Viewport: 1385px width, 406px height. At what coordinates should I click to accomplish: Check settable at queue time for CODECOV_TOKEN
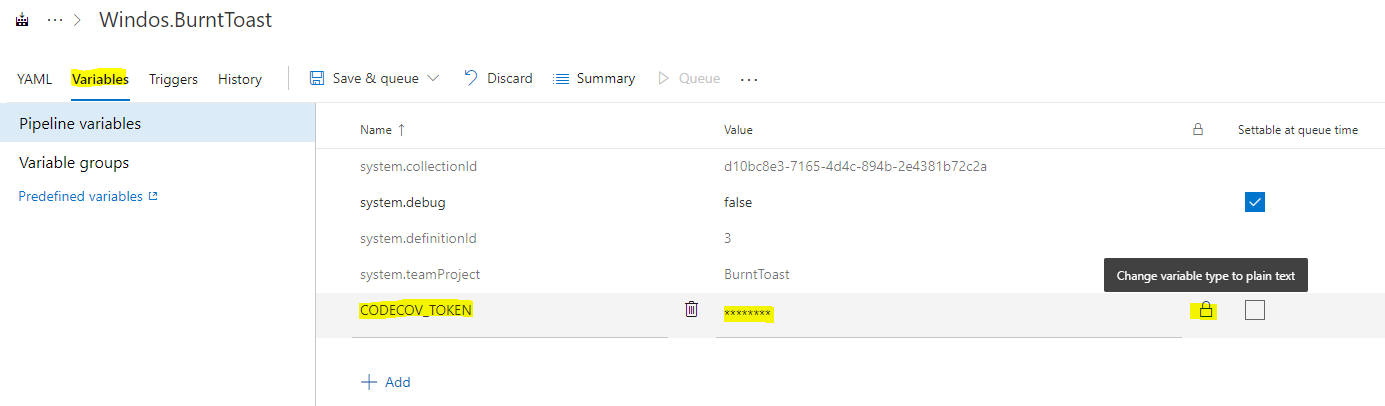click(x=1255, y=310)
